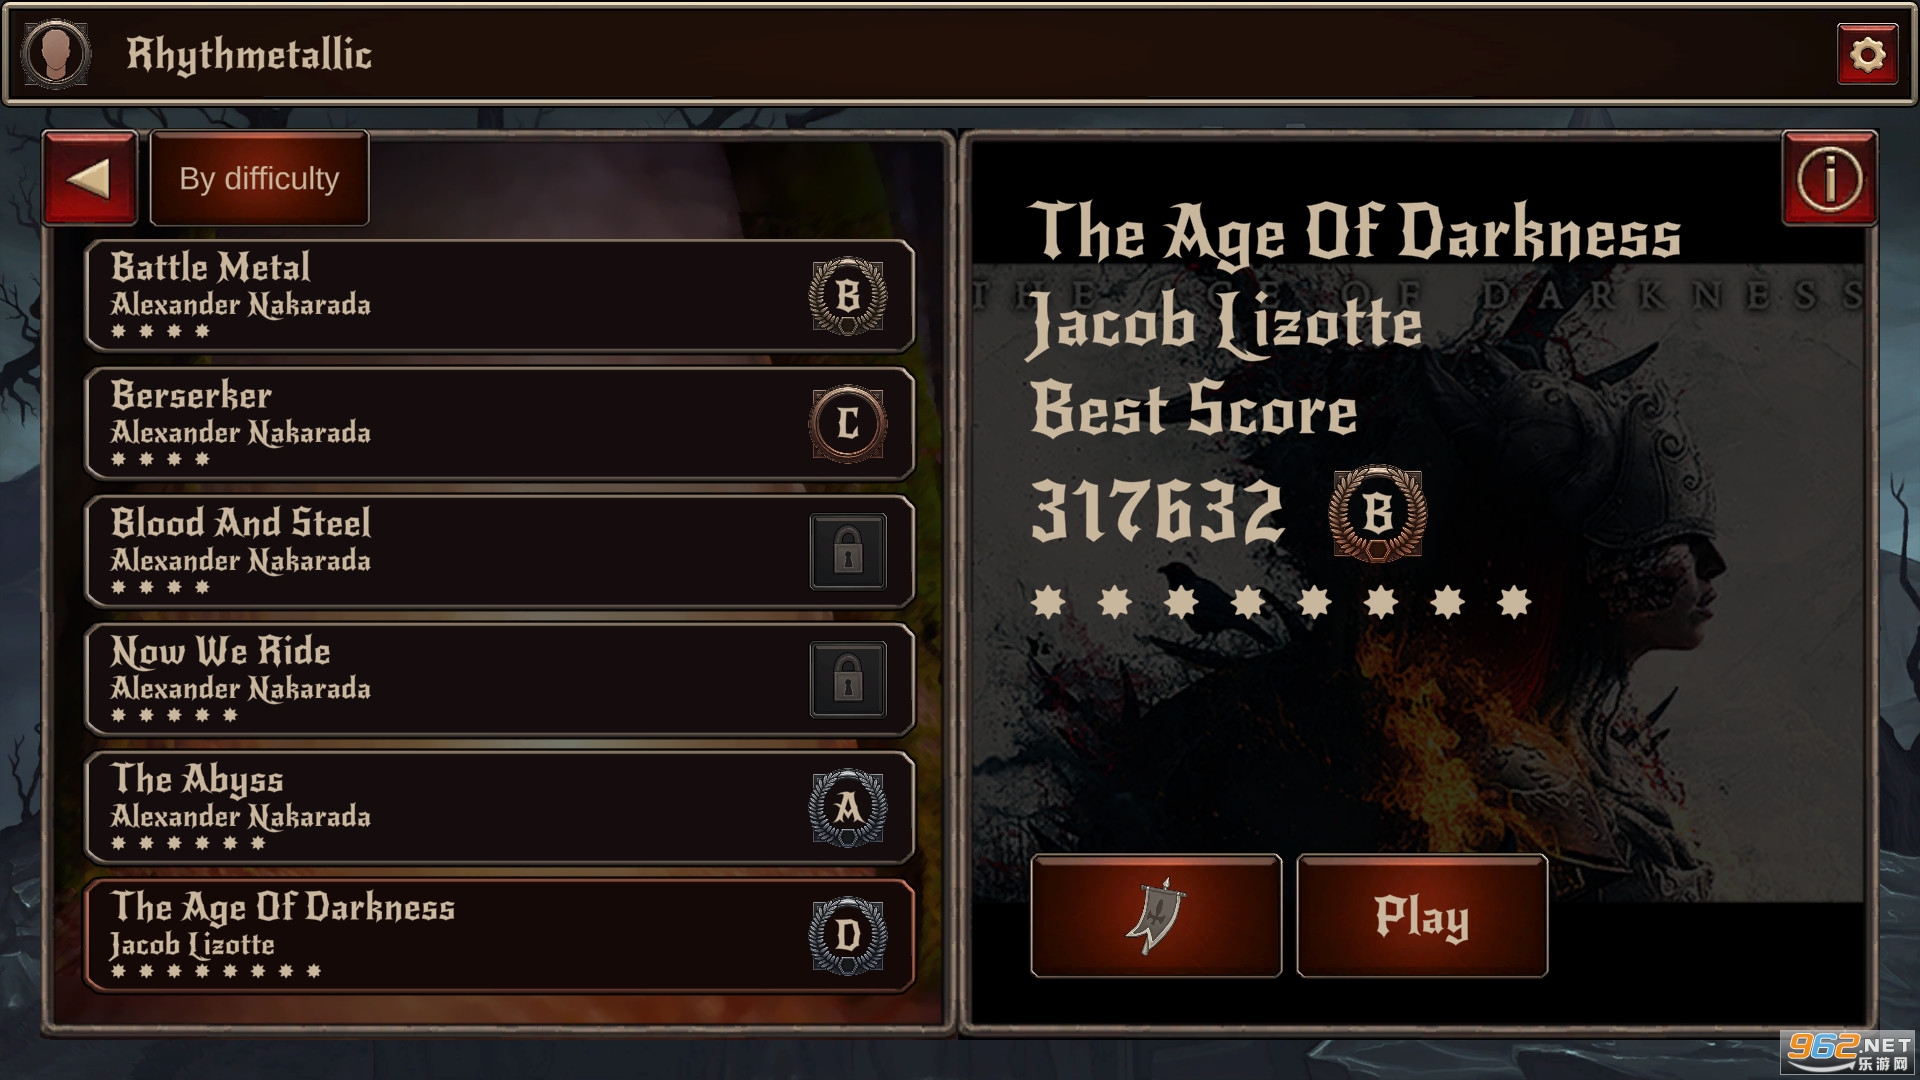Select The Age Of Darkness list entry
Viewport: 1920px width, 1080px height.
(x=499, y=936)
